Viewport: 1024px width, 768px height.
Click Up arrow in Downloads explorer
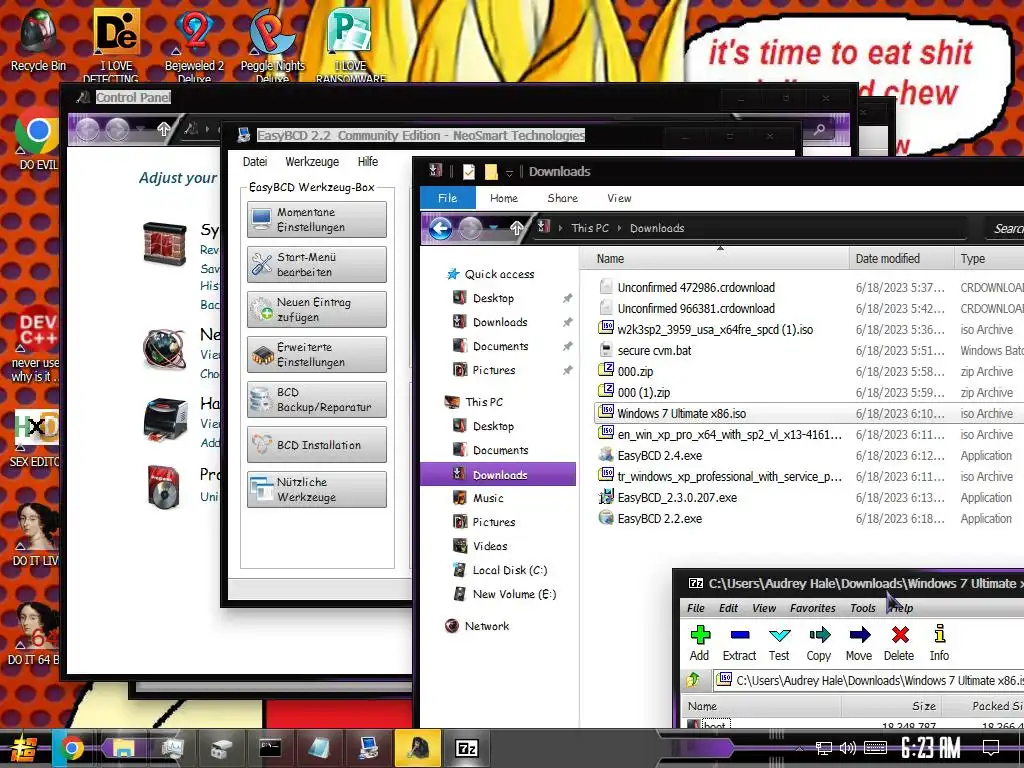[x=517, y=228]
